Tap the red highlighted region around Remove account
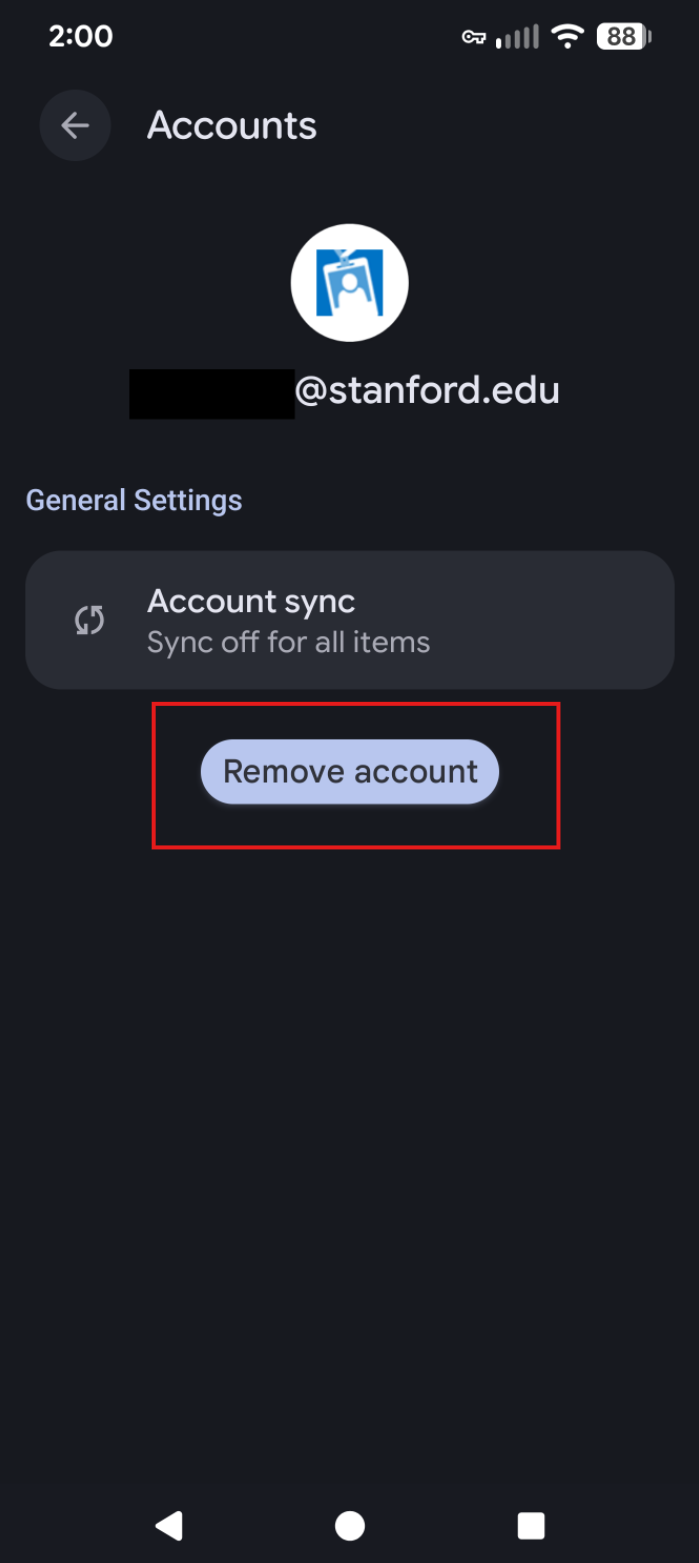Image resolution: width=699 pixels, height=1563 pixels. click(355, 775)
